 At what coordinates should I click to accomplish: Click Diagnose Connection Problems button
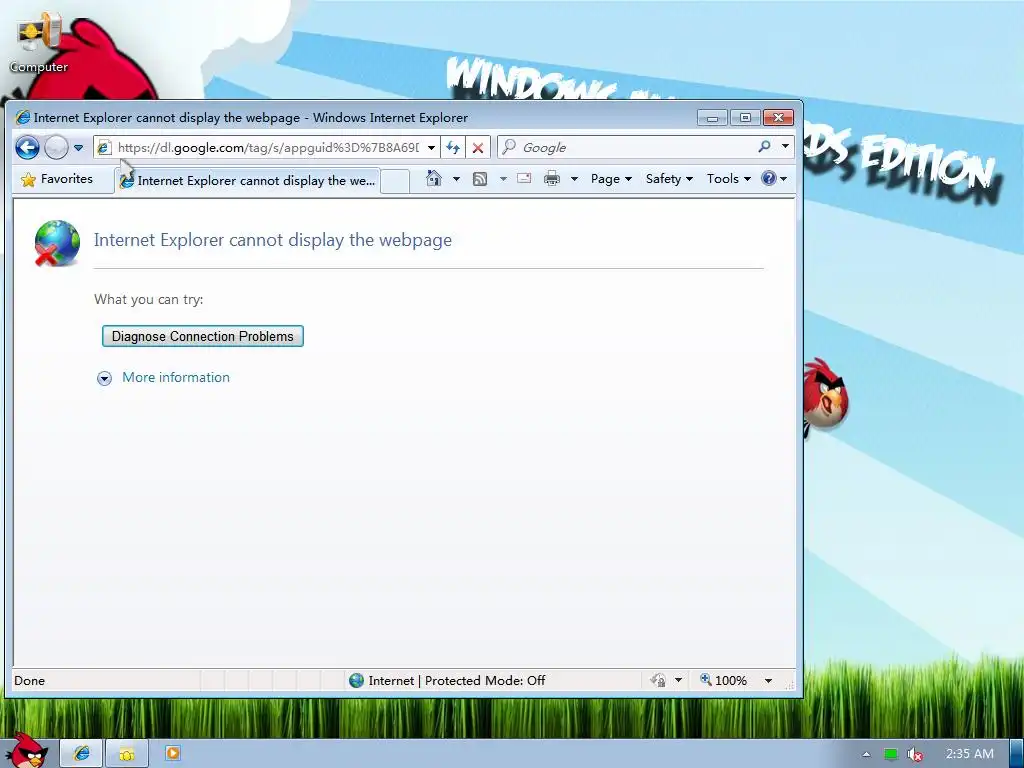(202, 336)
